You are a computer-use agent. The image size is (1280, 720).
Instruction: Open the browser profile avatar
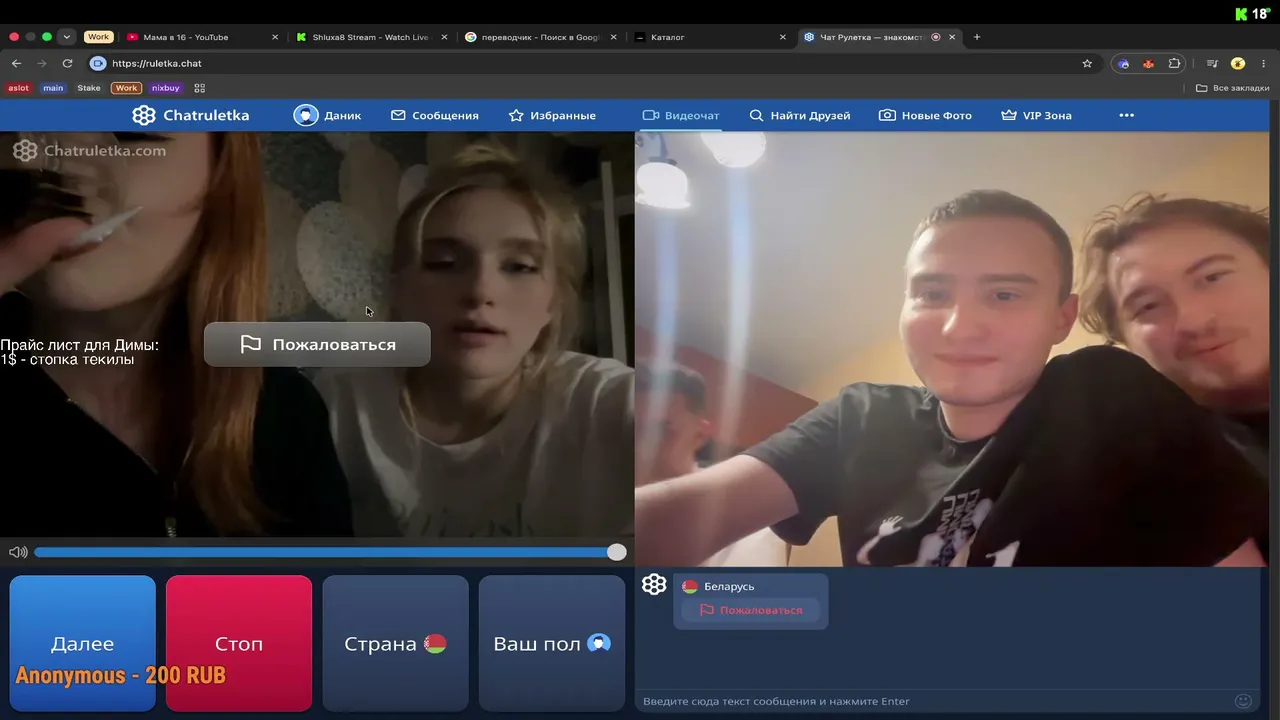(x=1238, y=63)
